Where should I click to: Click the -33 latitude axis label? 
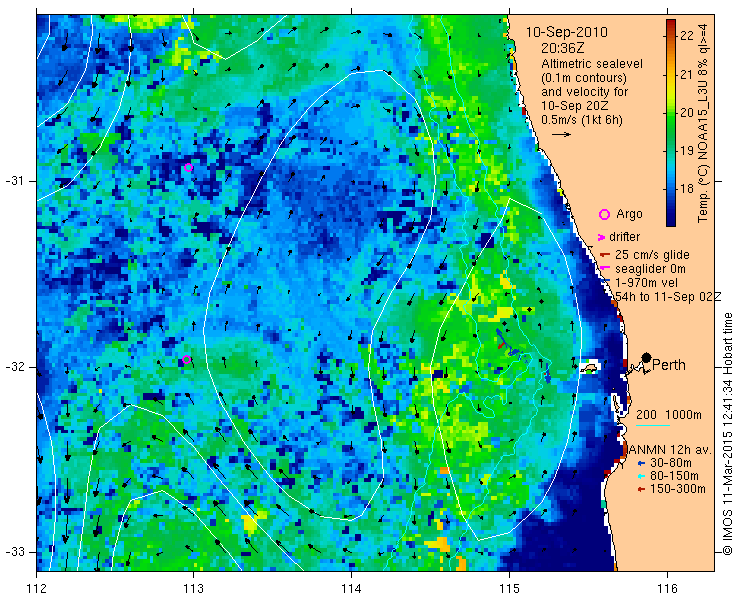[15, 552]
